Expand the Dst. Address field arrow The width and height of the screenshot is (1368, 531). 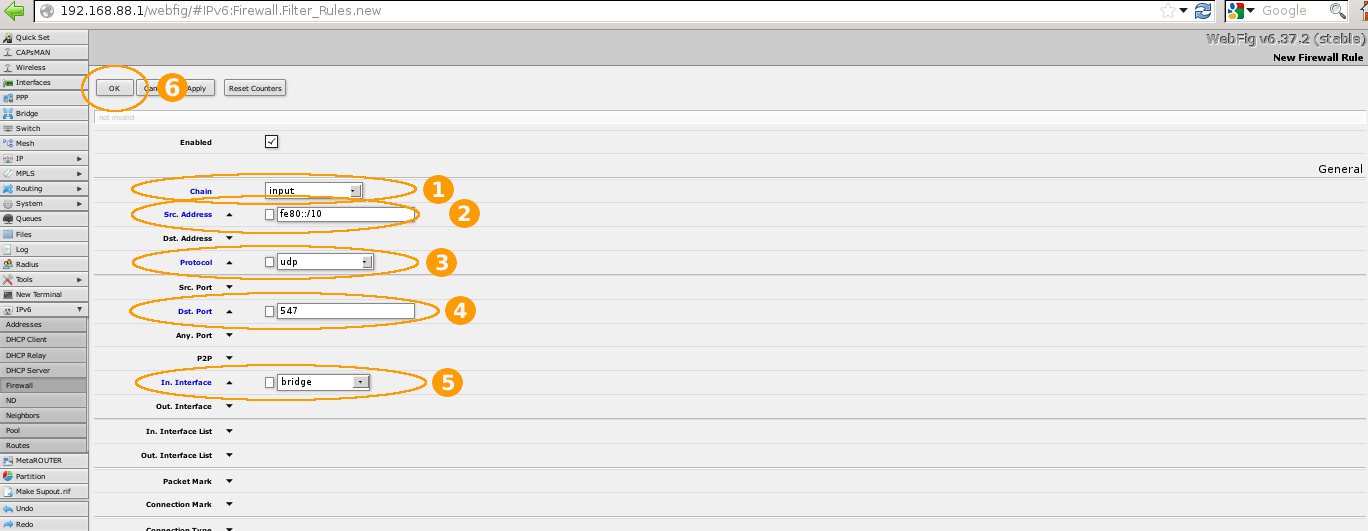pyautogui.click(x=229, y=238)
